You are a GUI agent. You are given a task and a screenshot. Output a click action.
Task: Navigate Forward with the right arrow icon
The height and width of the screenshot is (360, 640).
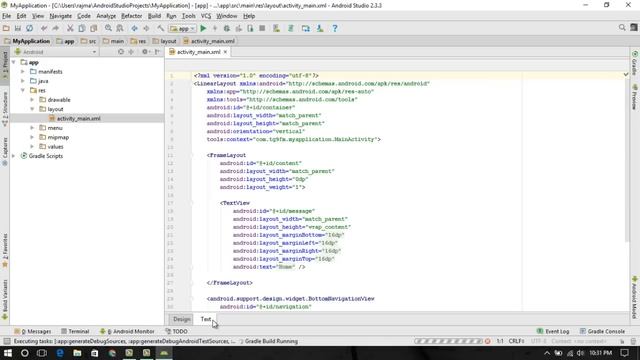pos(146,28)
